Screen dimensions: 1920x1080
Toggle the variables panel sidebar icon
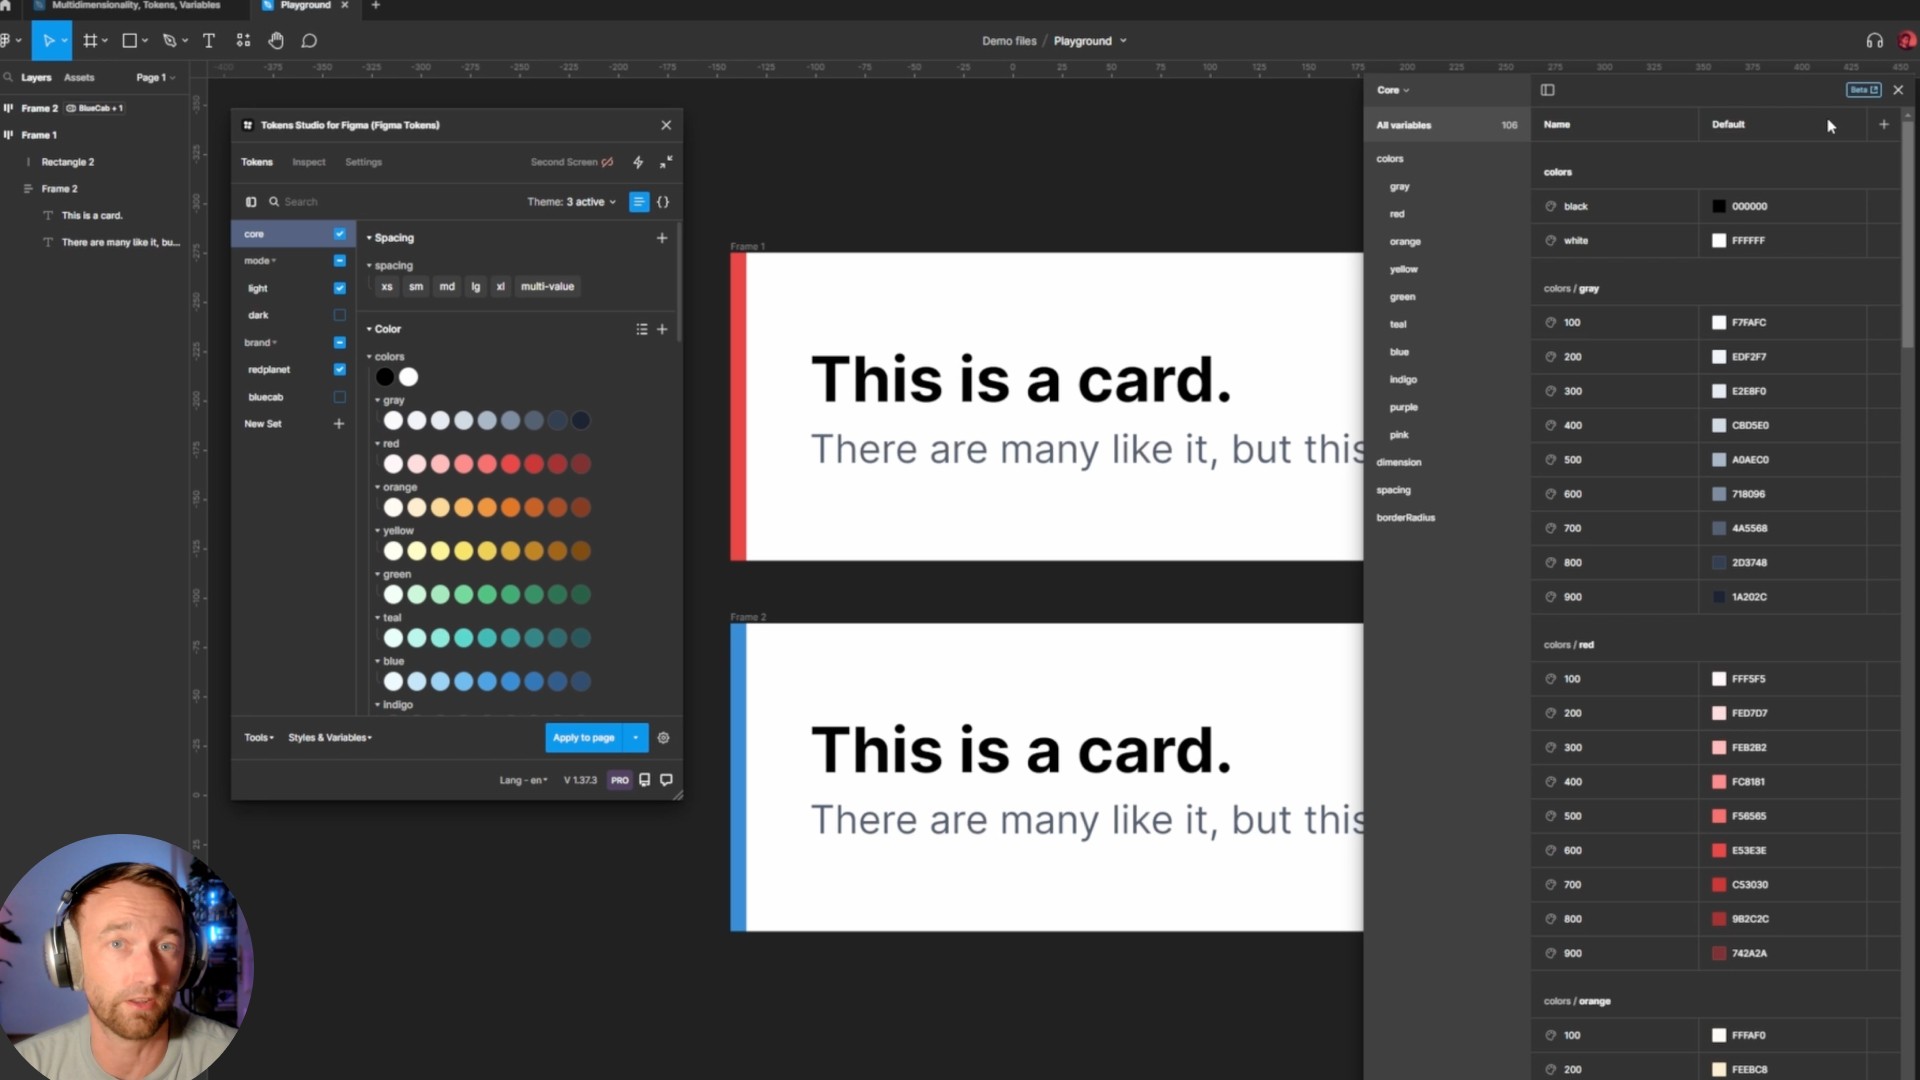click(x=1548, y=90)
